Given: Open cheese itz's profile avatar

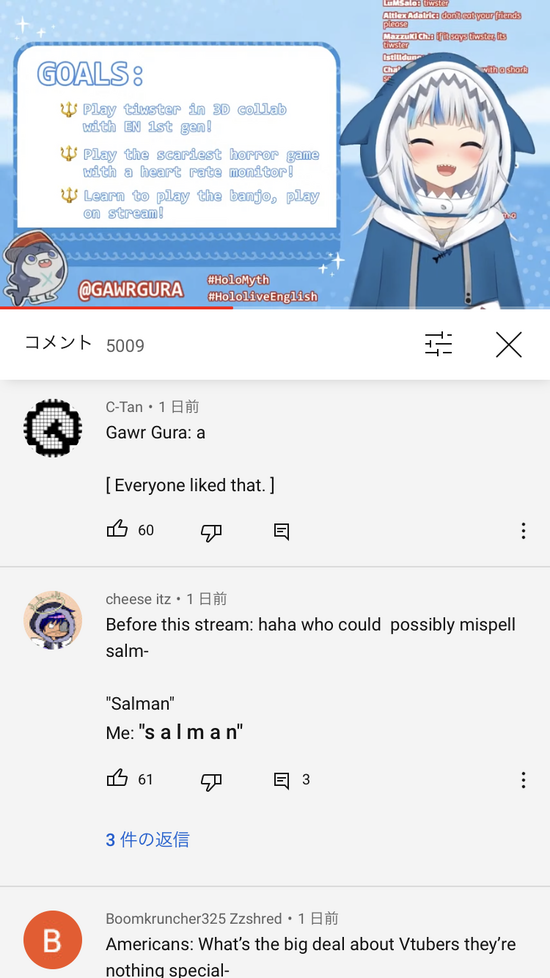Looking at the screenshot, I should click(52, 621).
